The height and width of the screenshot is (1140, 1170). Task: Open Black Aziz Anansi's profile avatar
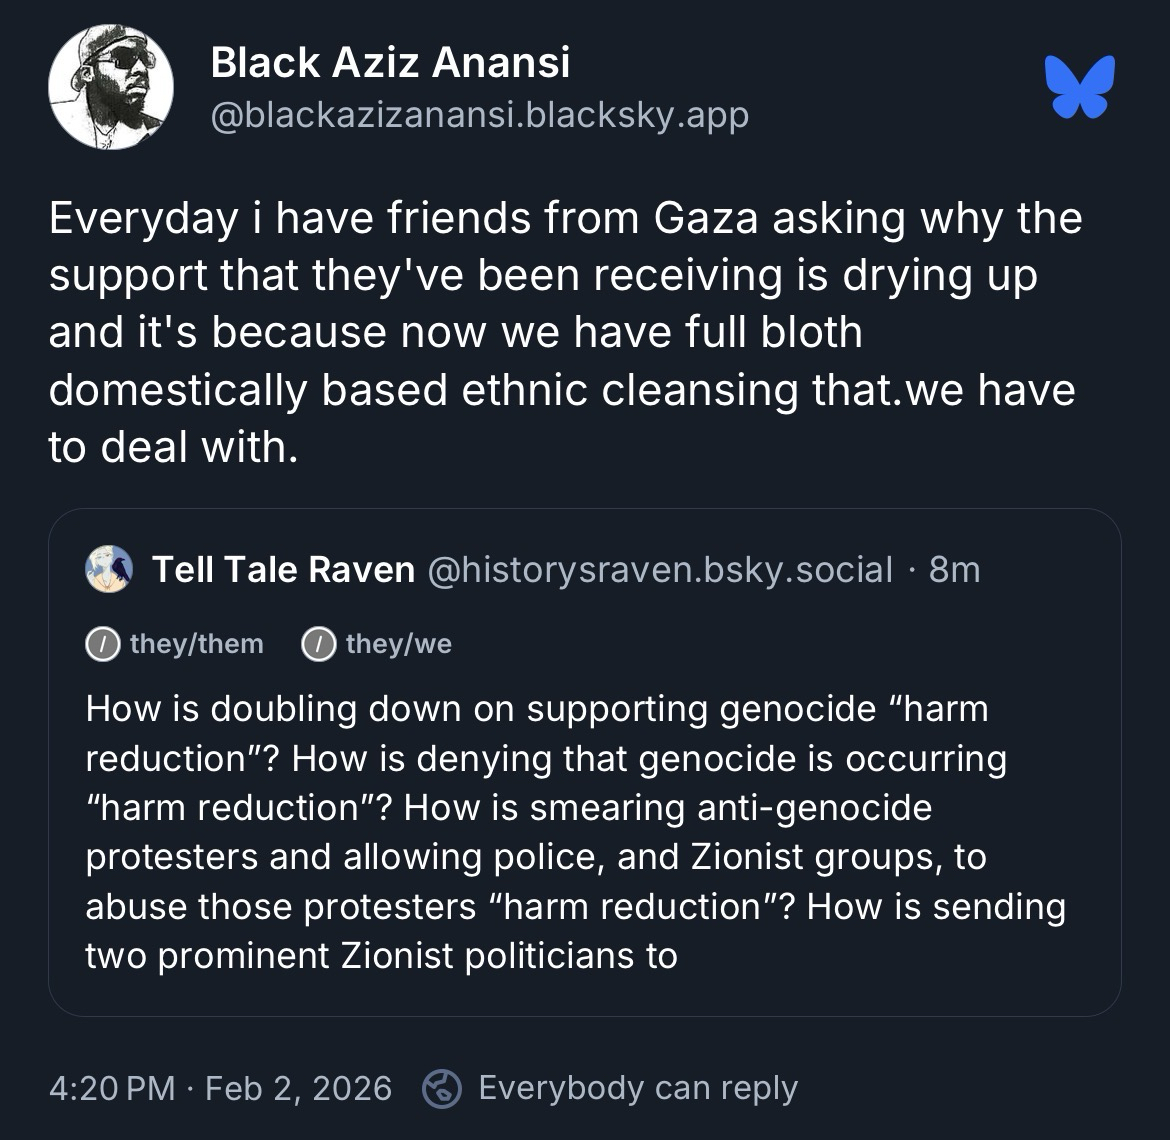[x=110, y=87]
